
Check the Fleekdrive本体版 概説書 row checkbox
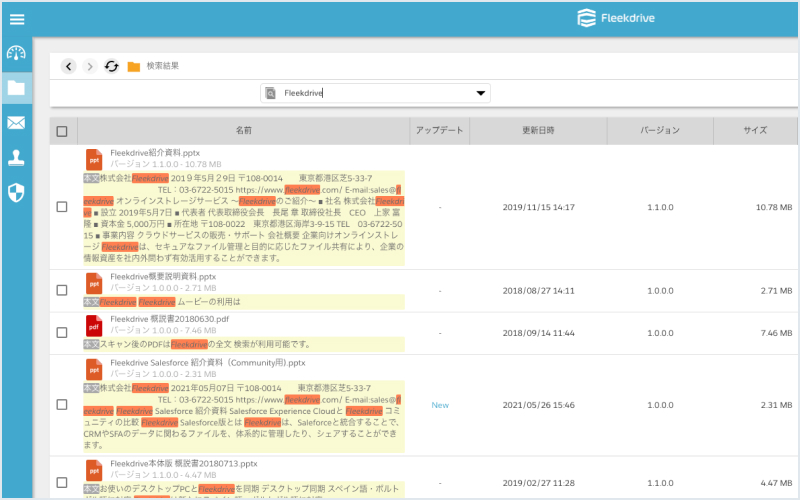click(x=62, y=482)
